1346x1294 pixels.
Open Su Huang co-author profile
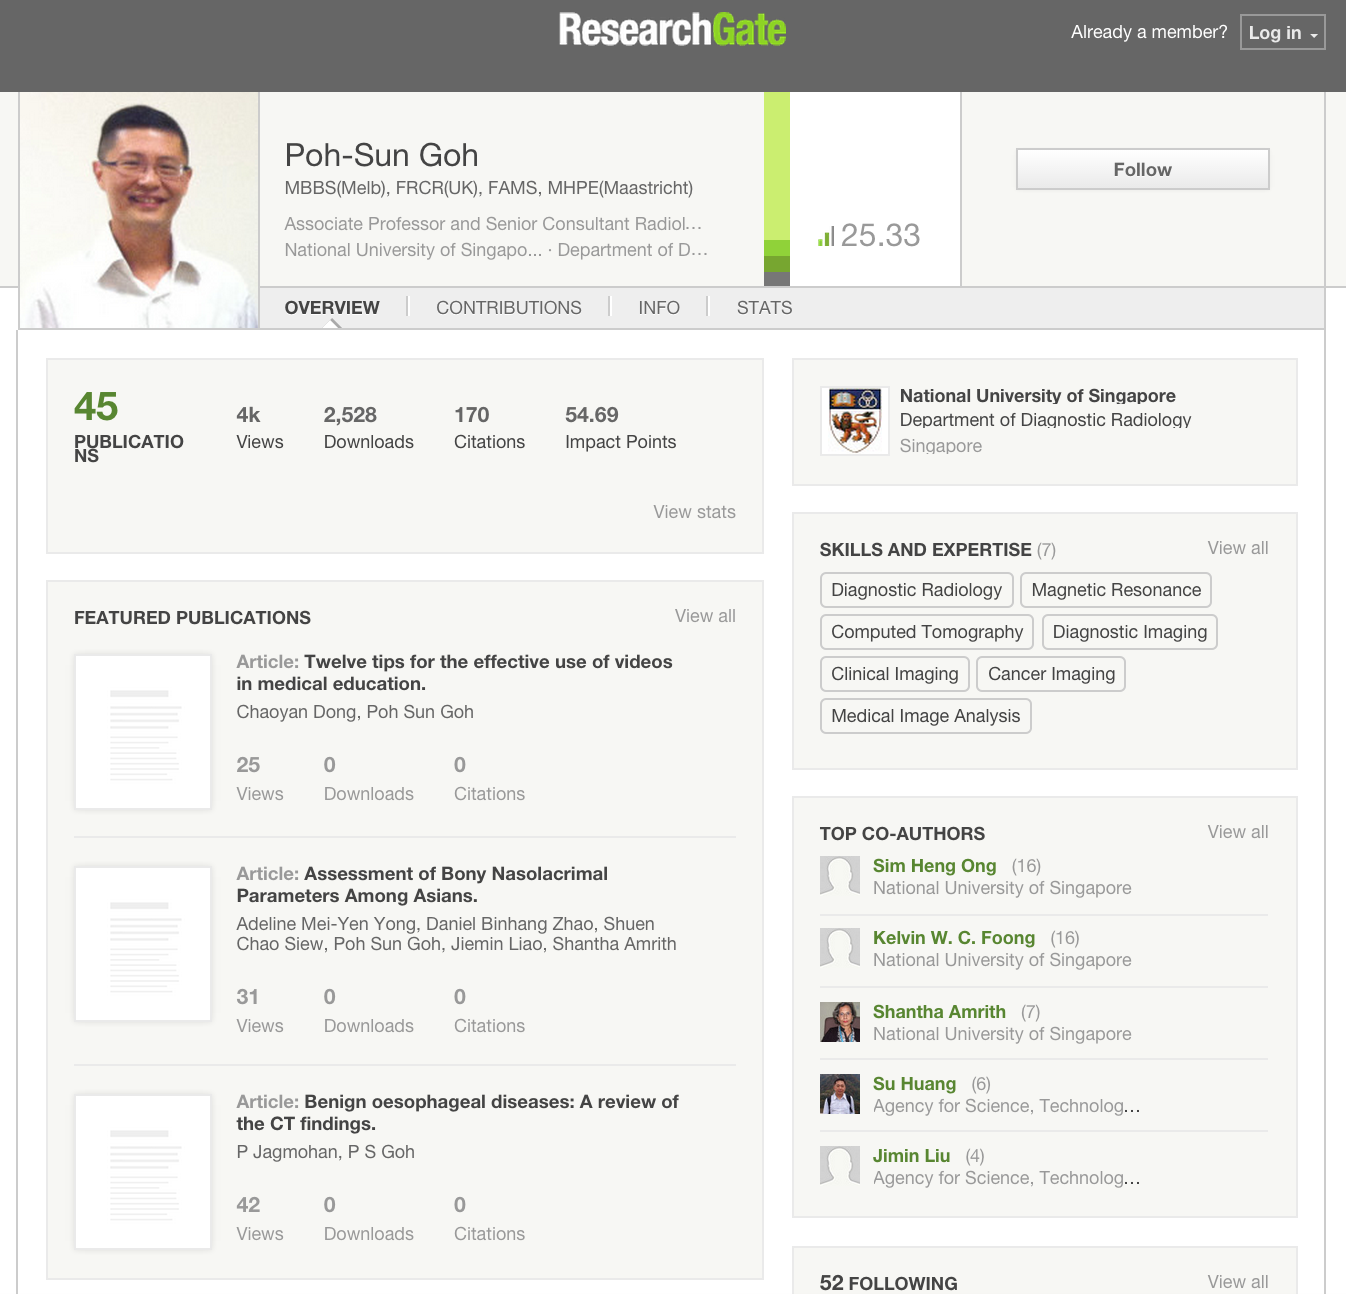(x=914, y=1084)
